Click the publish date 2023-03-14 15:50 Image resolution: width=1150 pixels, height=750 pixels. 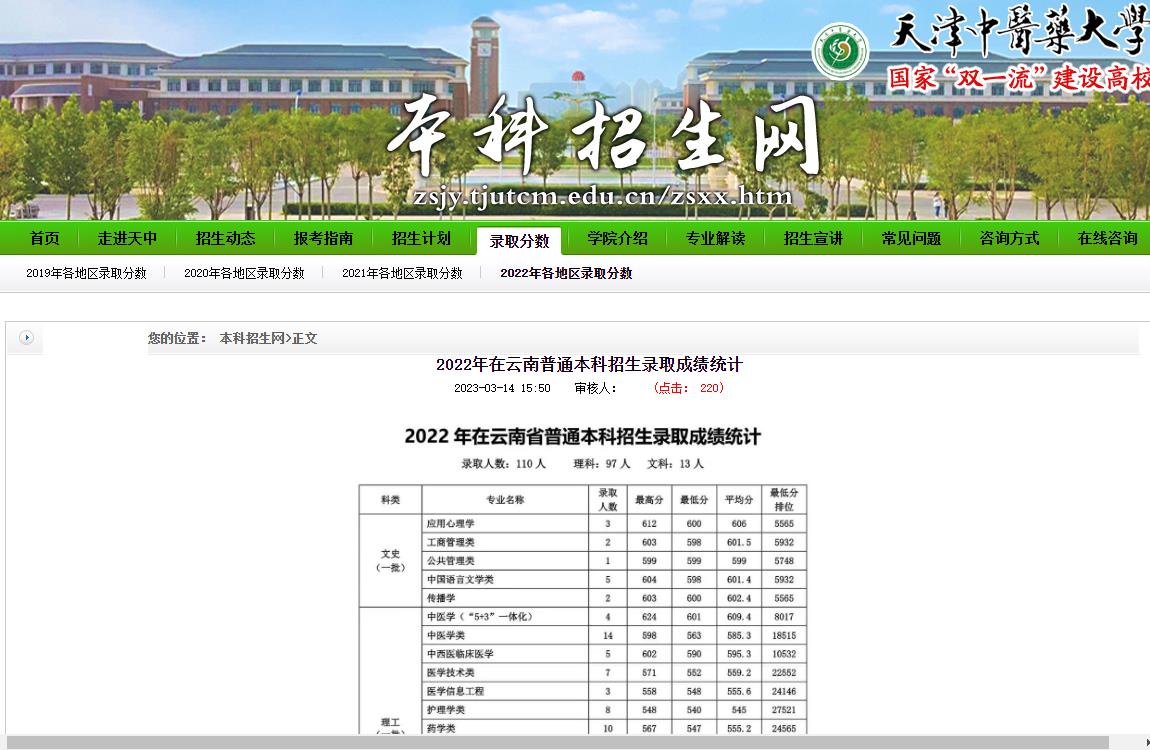click(502, 389)
